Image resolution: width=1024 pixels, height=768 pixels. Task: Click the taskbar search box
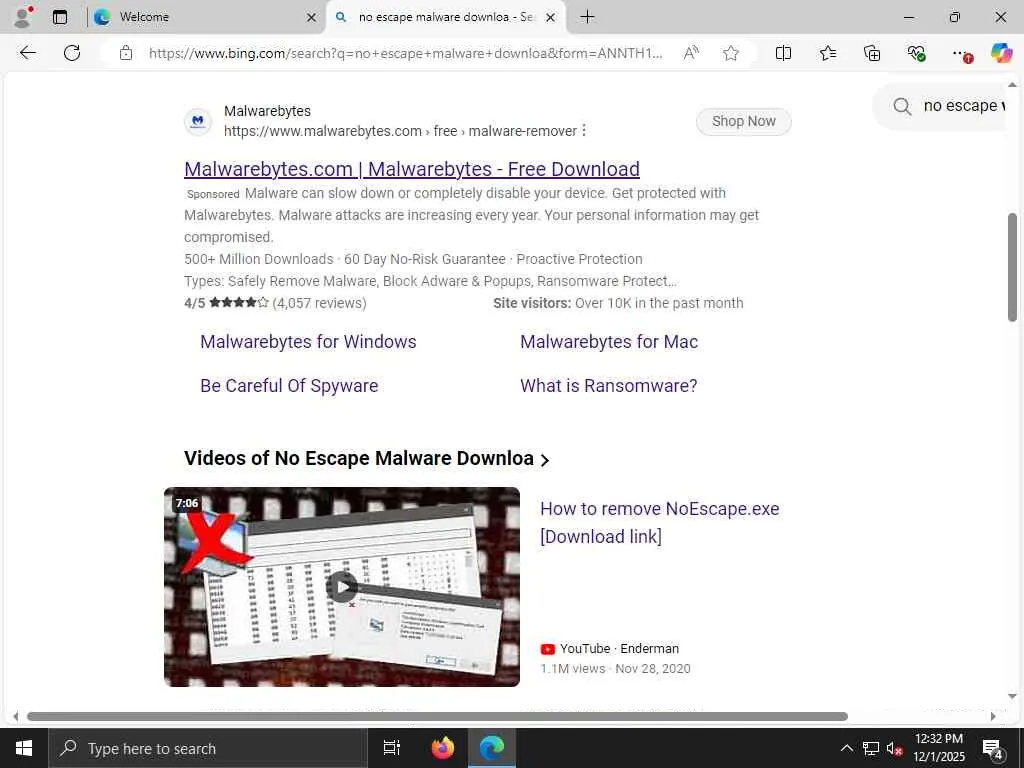pyautogui.click(x=208, y=748)
